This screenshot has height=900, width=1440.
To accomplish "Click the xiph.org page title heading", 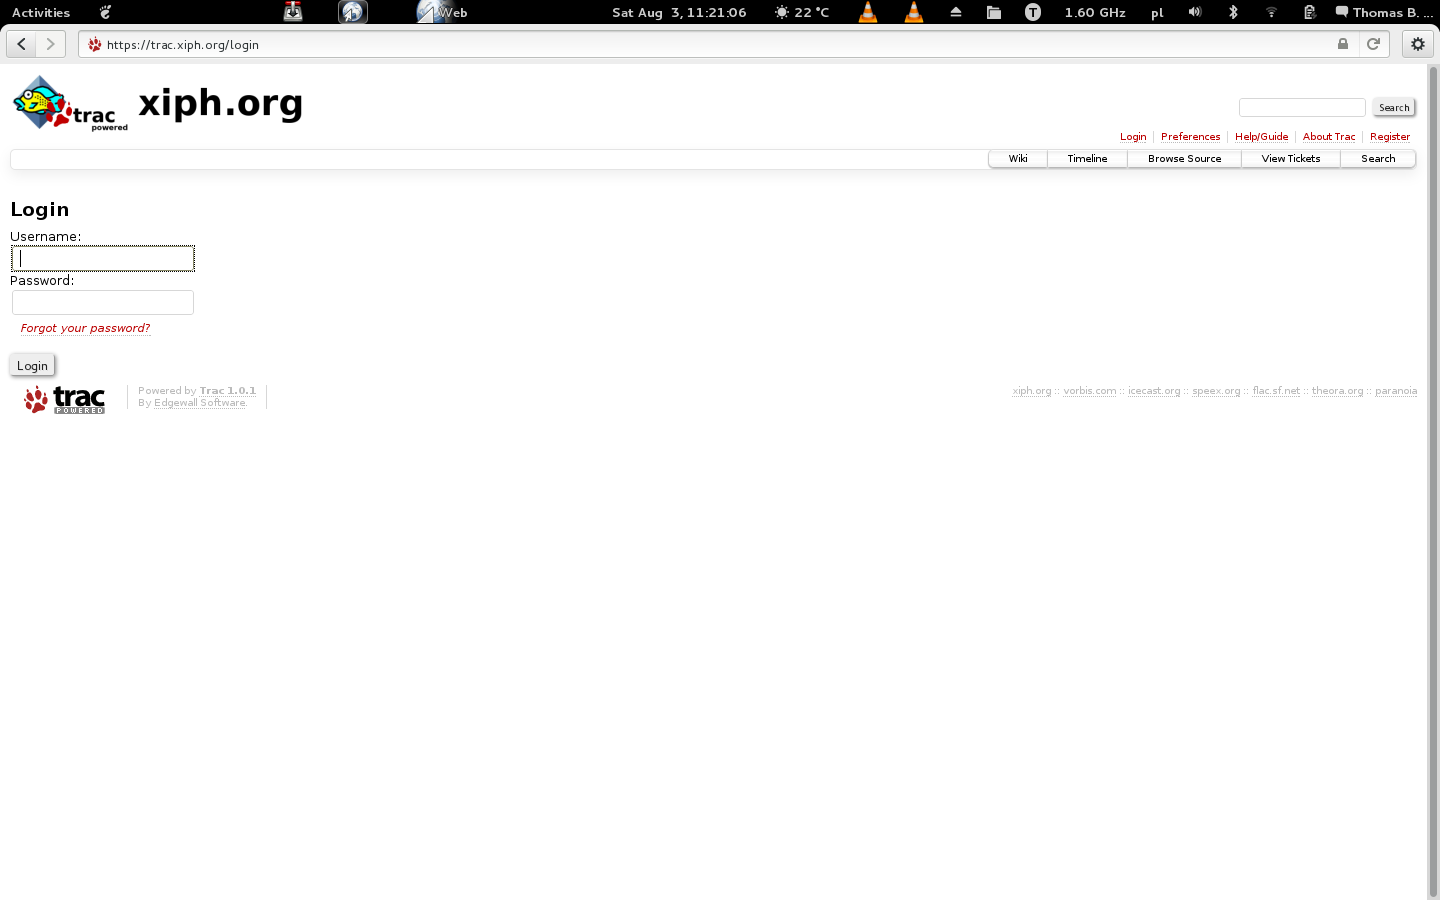I will (x=221, y=104).
